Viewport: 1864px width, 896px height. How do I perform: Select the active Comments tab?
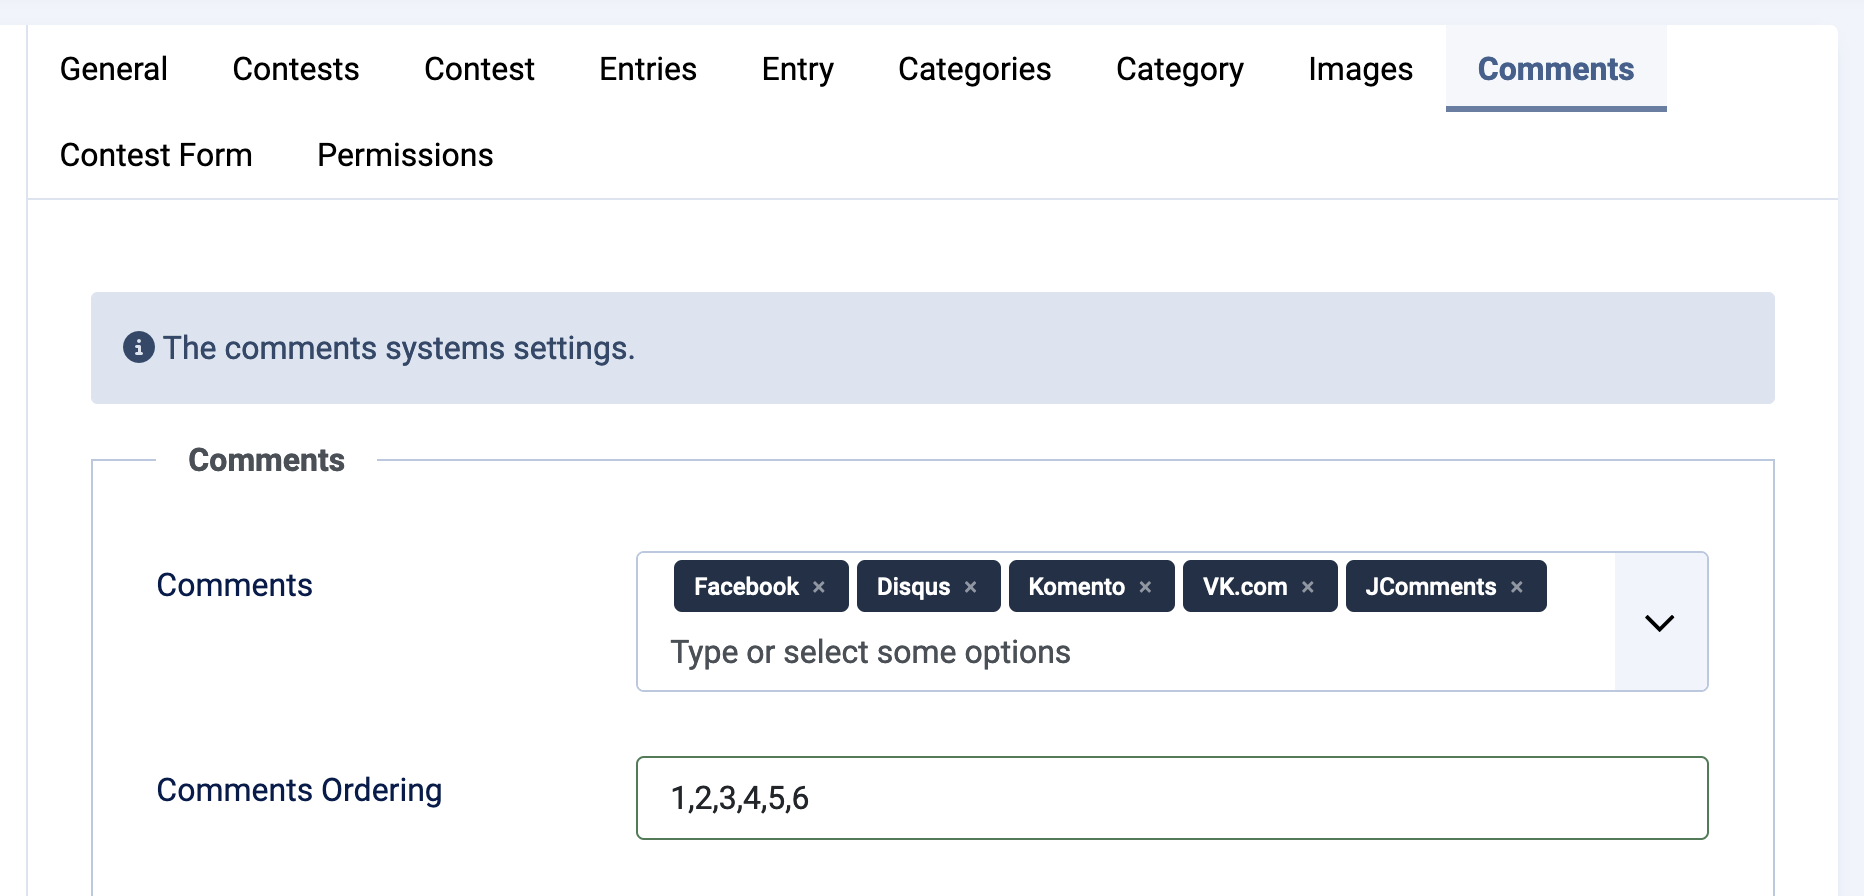tap(1556, 69)
